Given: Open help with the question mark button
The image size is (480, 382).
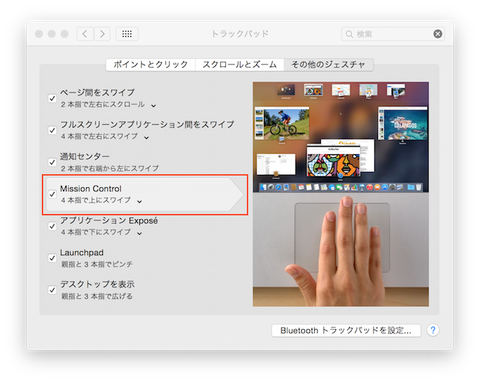Looking at the screenshot, I should tap(433, 330).
